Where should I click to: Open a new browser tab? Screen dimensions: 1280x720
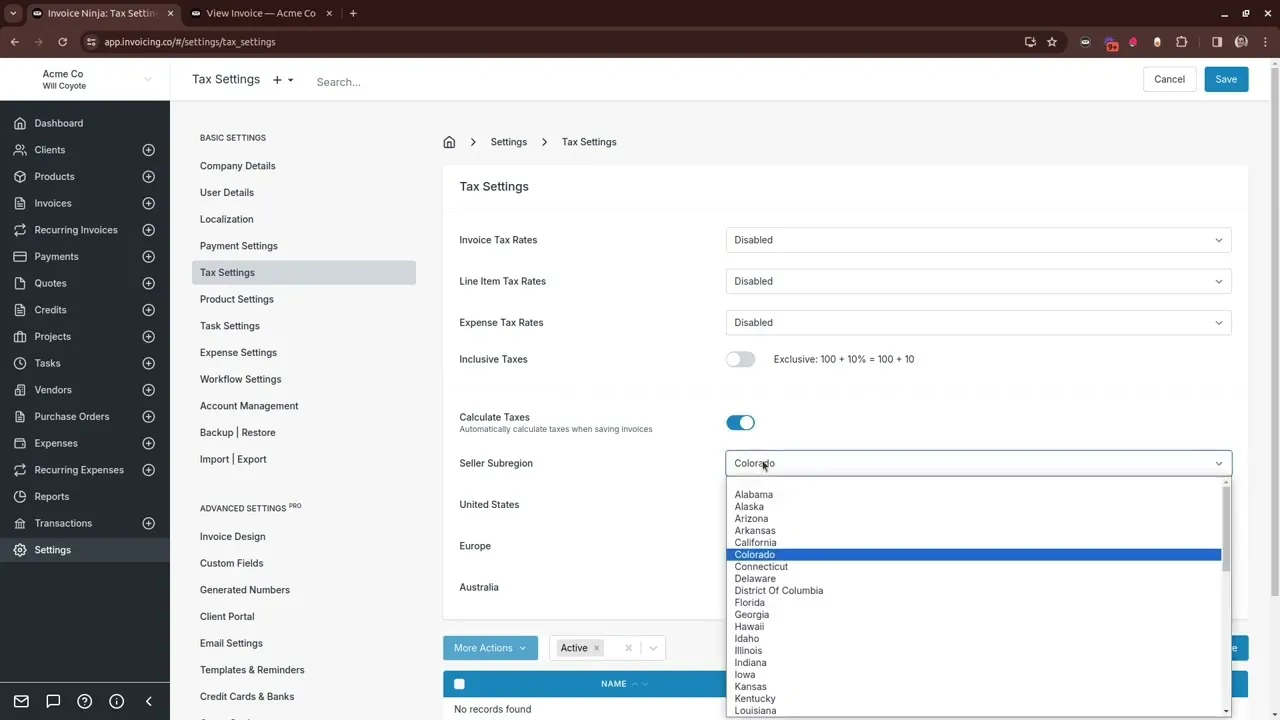pos(353,13)
